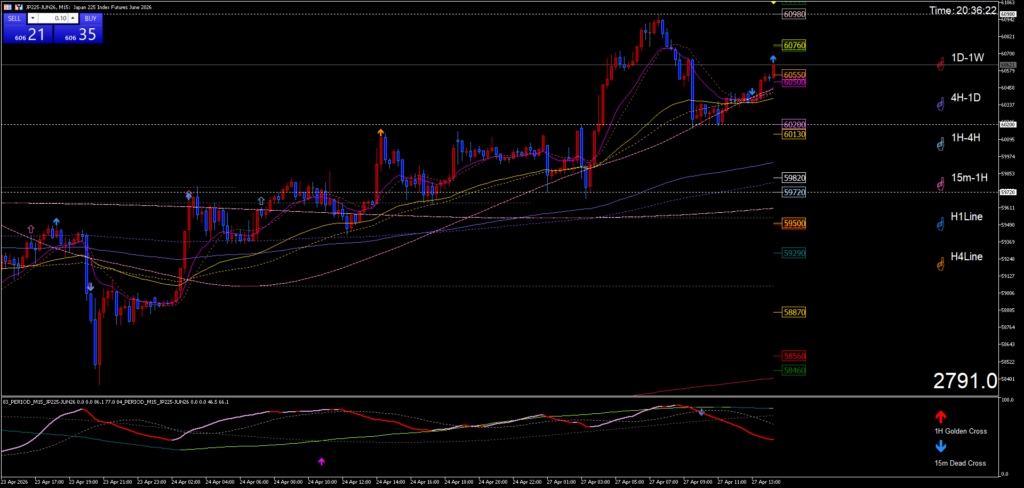Click the SELL button in one-click panel
This screenshot has height=488, width=1024.
pyautogui.click(x=14, y=18)
